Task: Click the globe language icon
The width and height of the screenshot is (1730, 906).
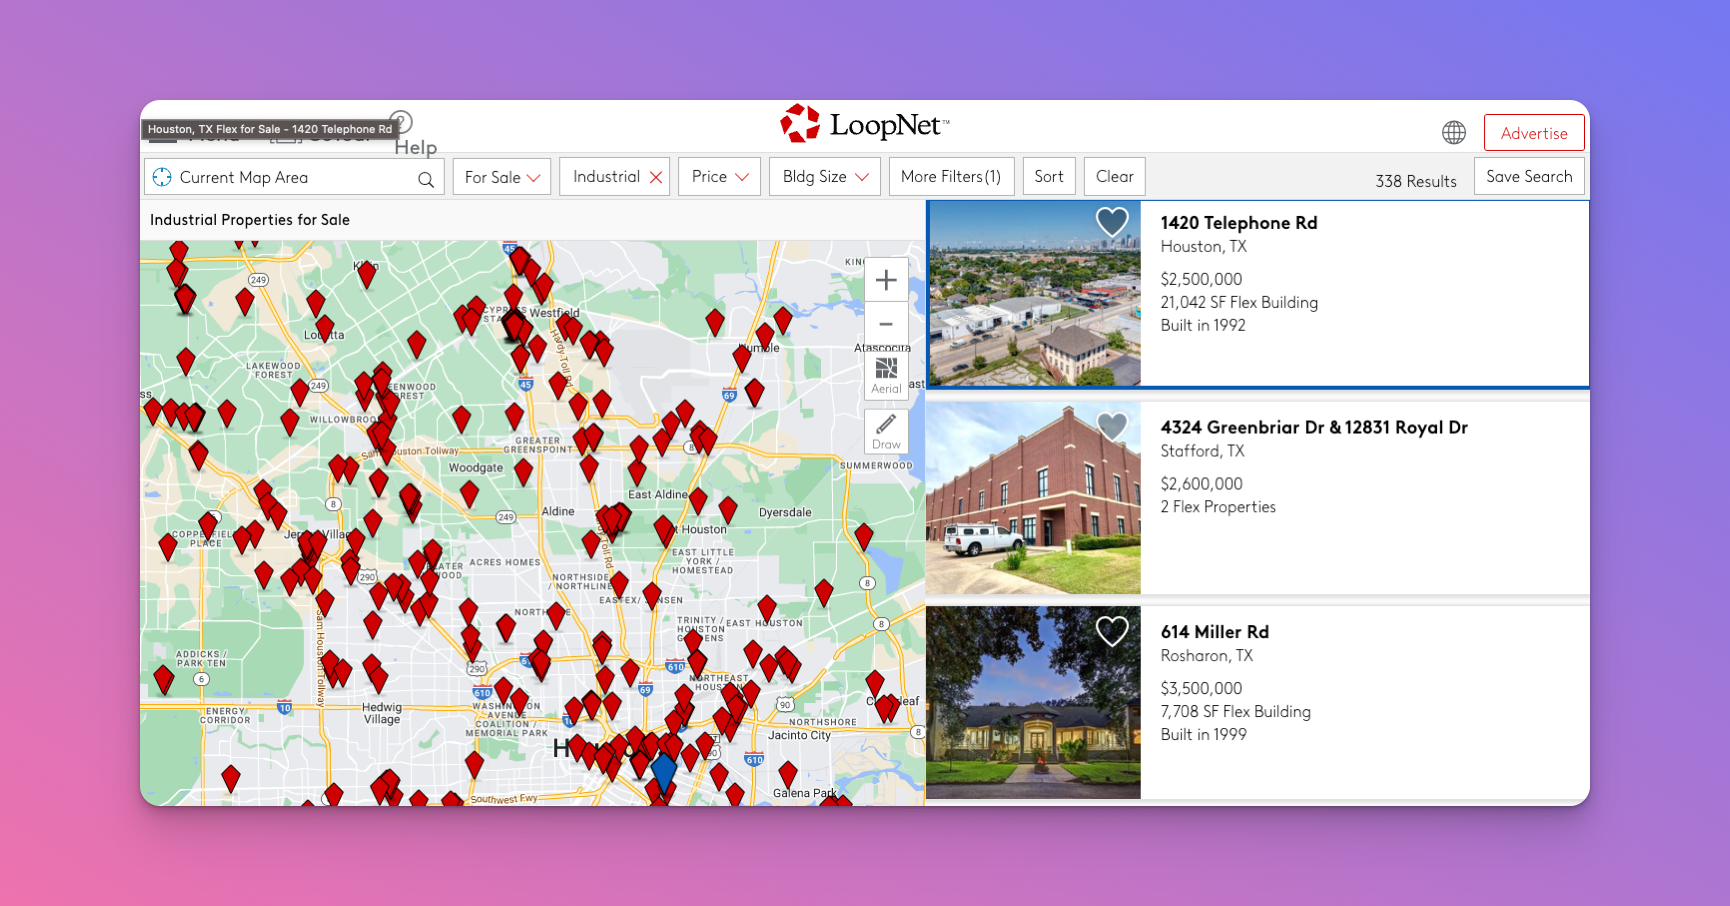Action: pos(1454,132)
